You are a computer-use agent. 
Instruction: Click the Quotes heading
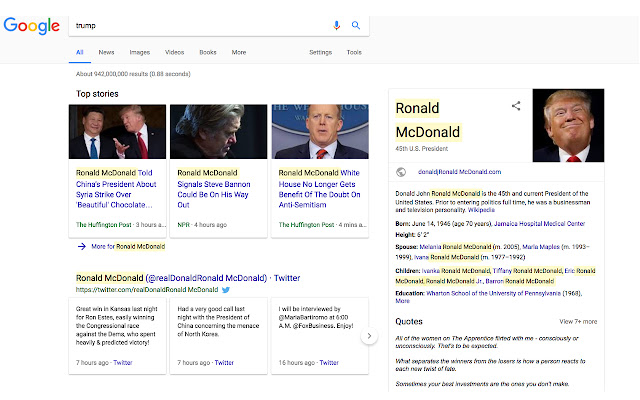pyautogui.click(x=409, y=322)
